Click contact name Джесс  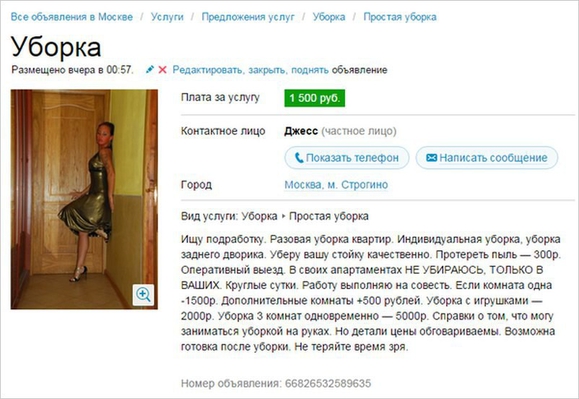(301, 131)
